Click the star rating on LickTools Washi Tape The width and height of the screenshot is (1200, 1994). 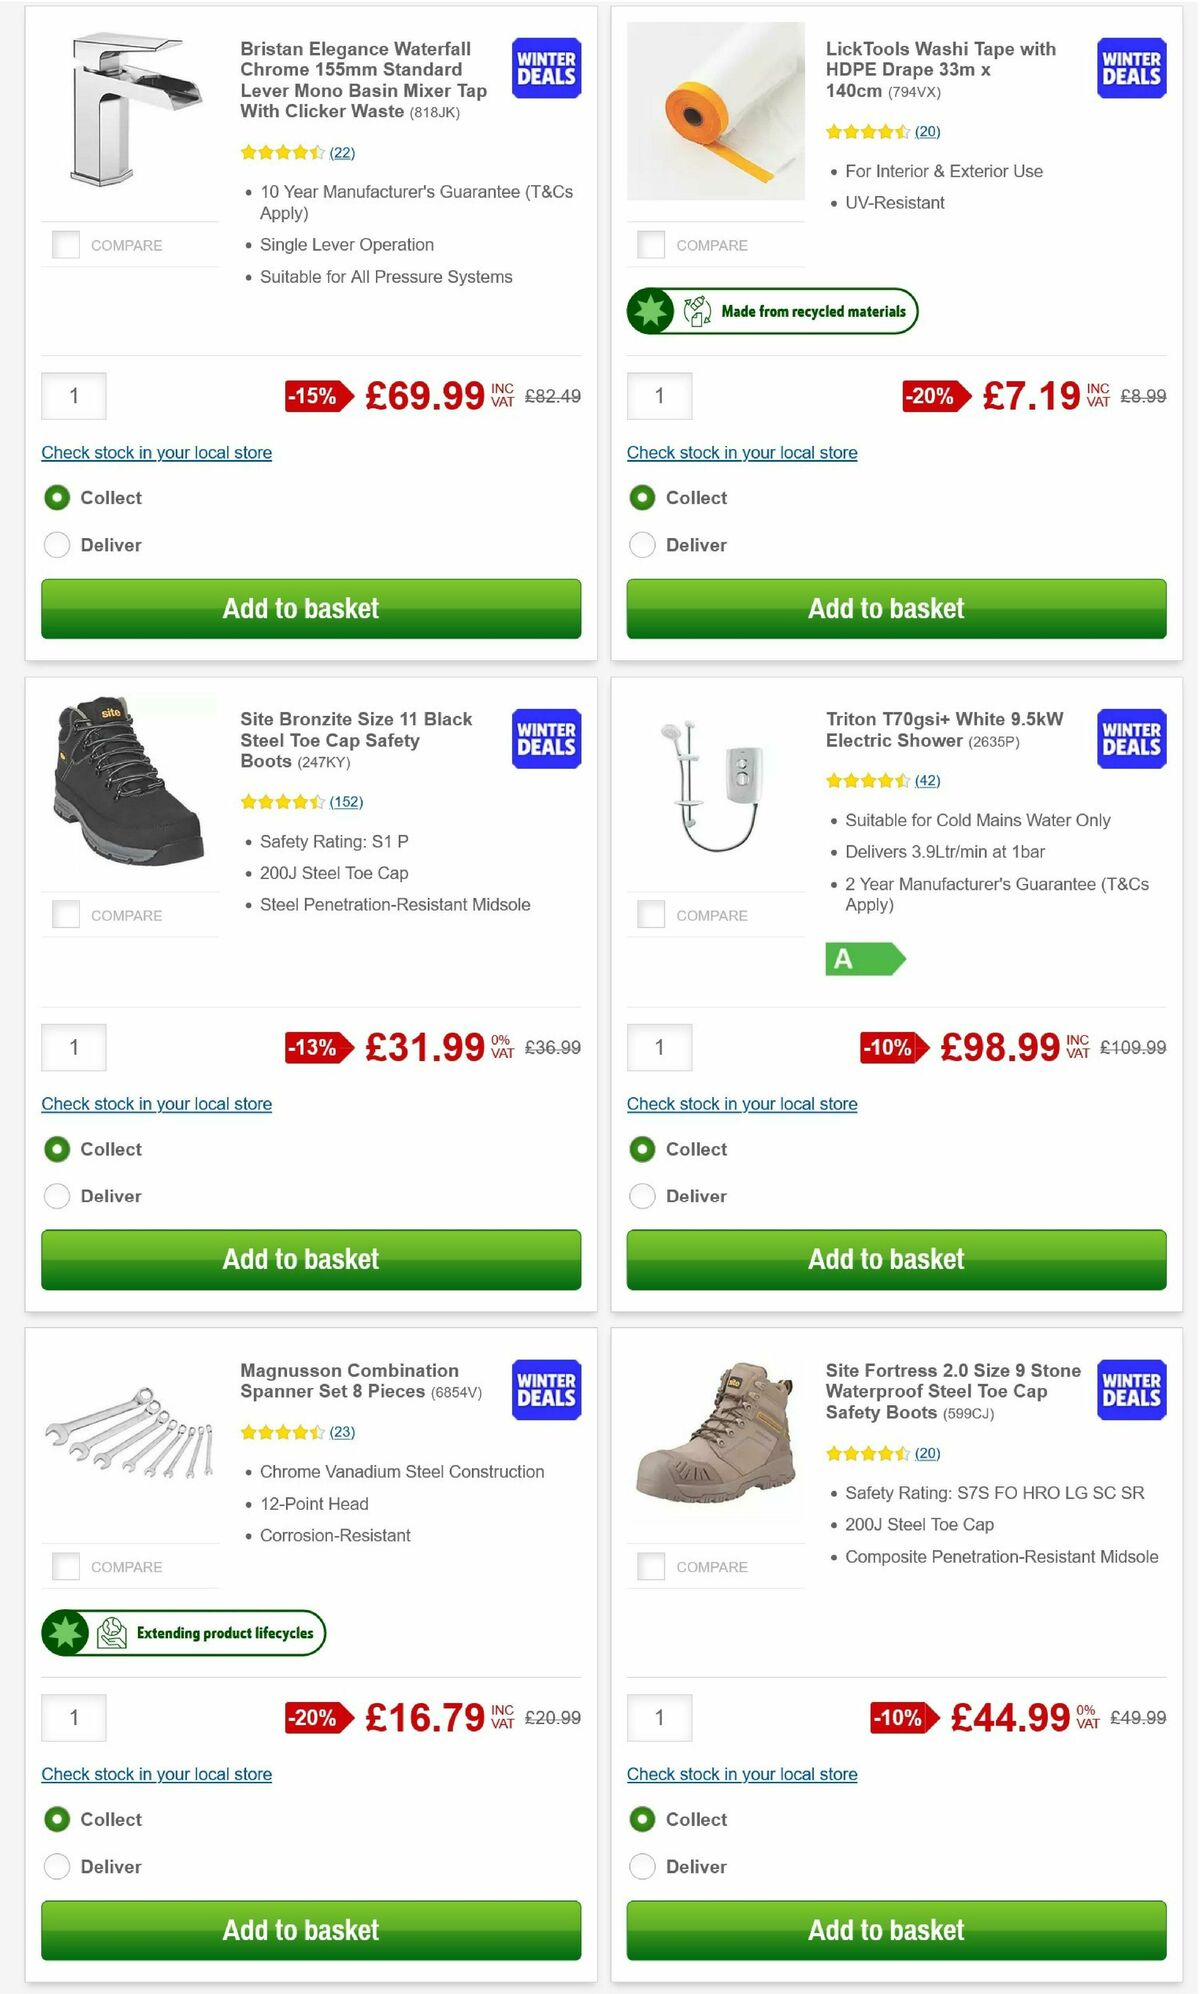(x=868, y=131)
